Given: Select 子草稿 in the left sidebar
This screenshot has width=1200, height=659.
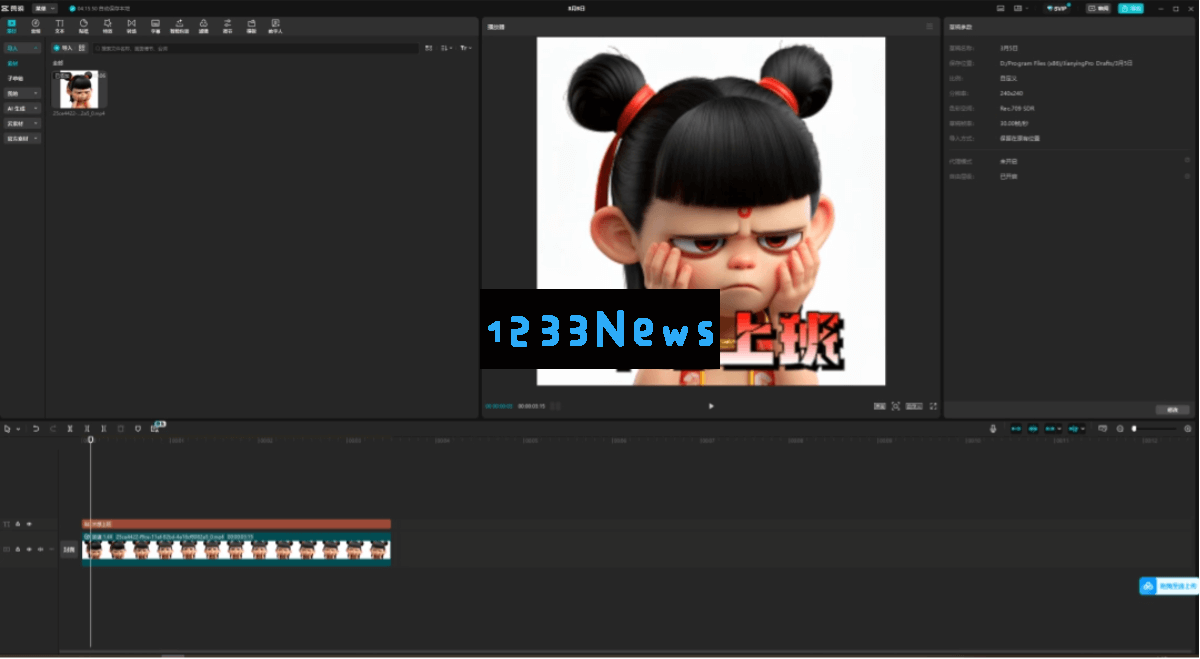Looking at the screenshot, I should [x=16, y=78].
